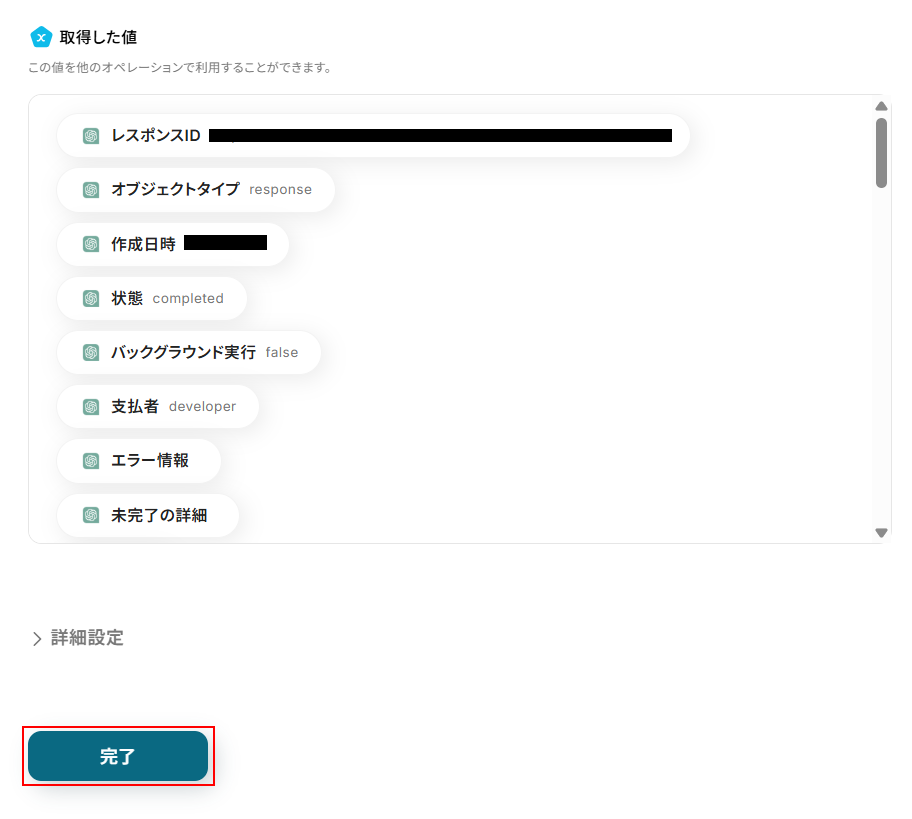Screen dimensions: 912x819
Task: Click the ChatGPT icon beside エラー情報
Action: point(91,461)
